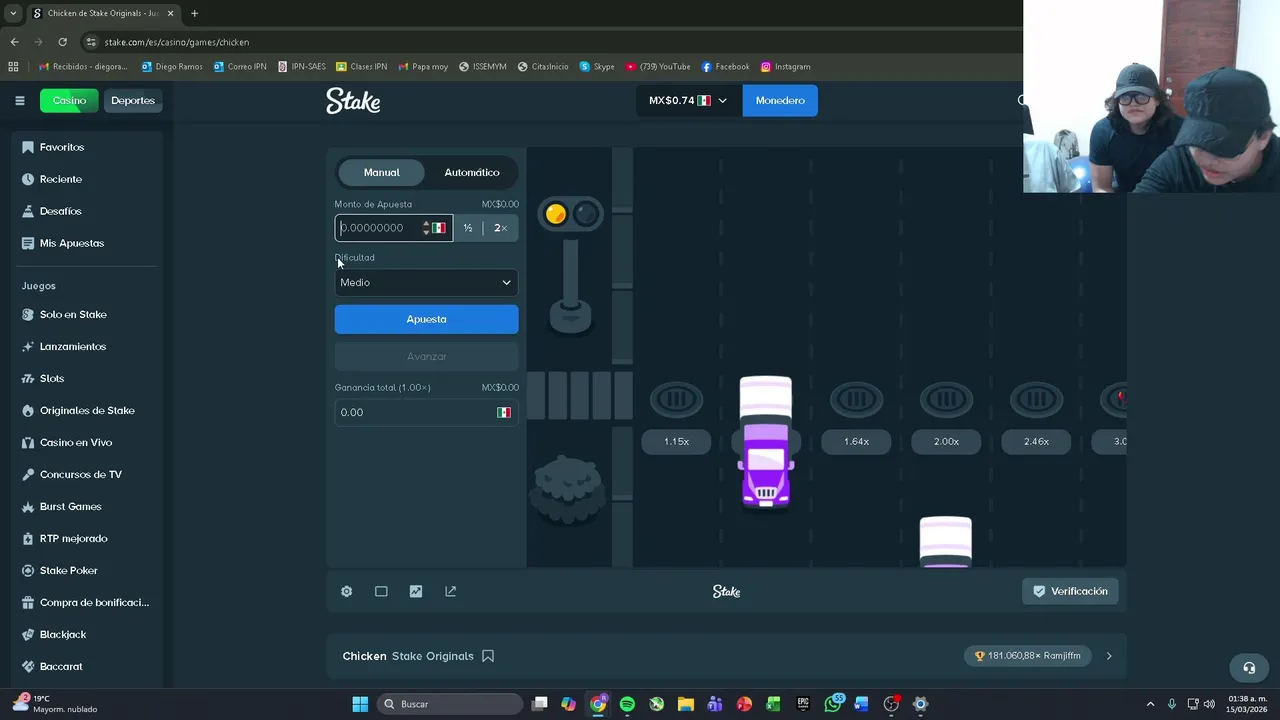Bookmark the Chicken game as favorite
1280x720 pixels.
488,656
